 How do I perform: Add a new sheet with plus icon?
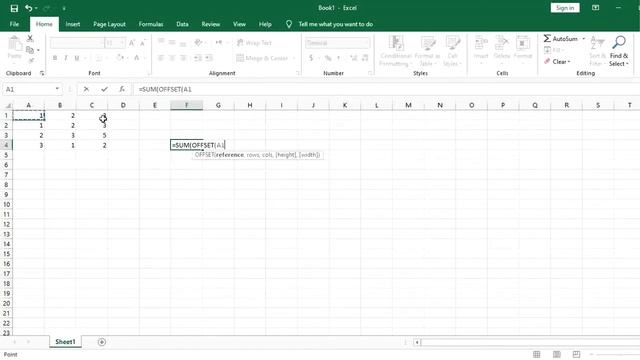pos(102,342)
